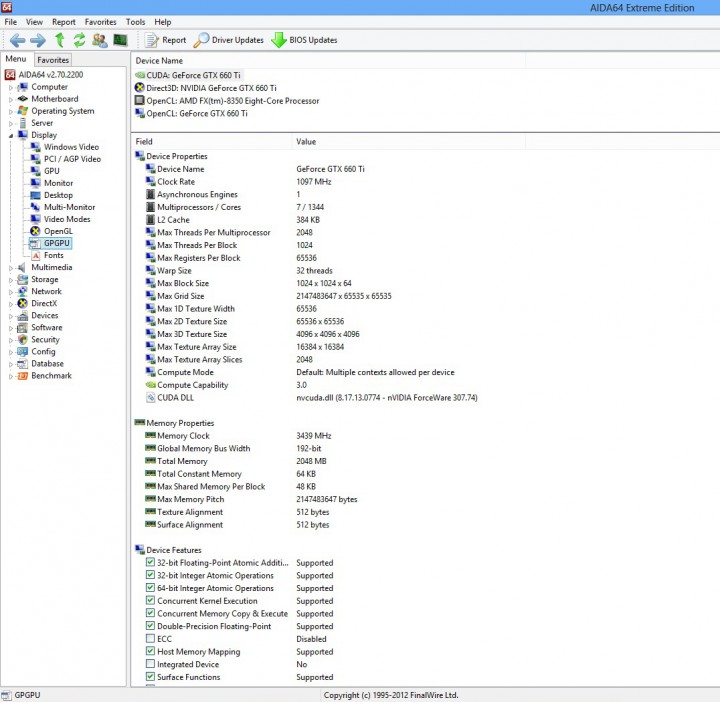Expand the Operating System node
720x702 pixels.
(11, 111)
